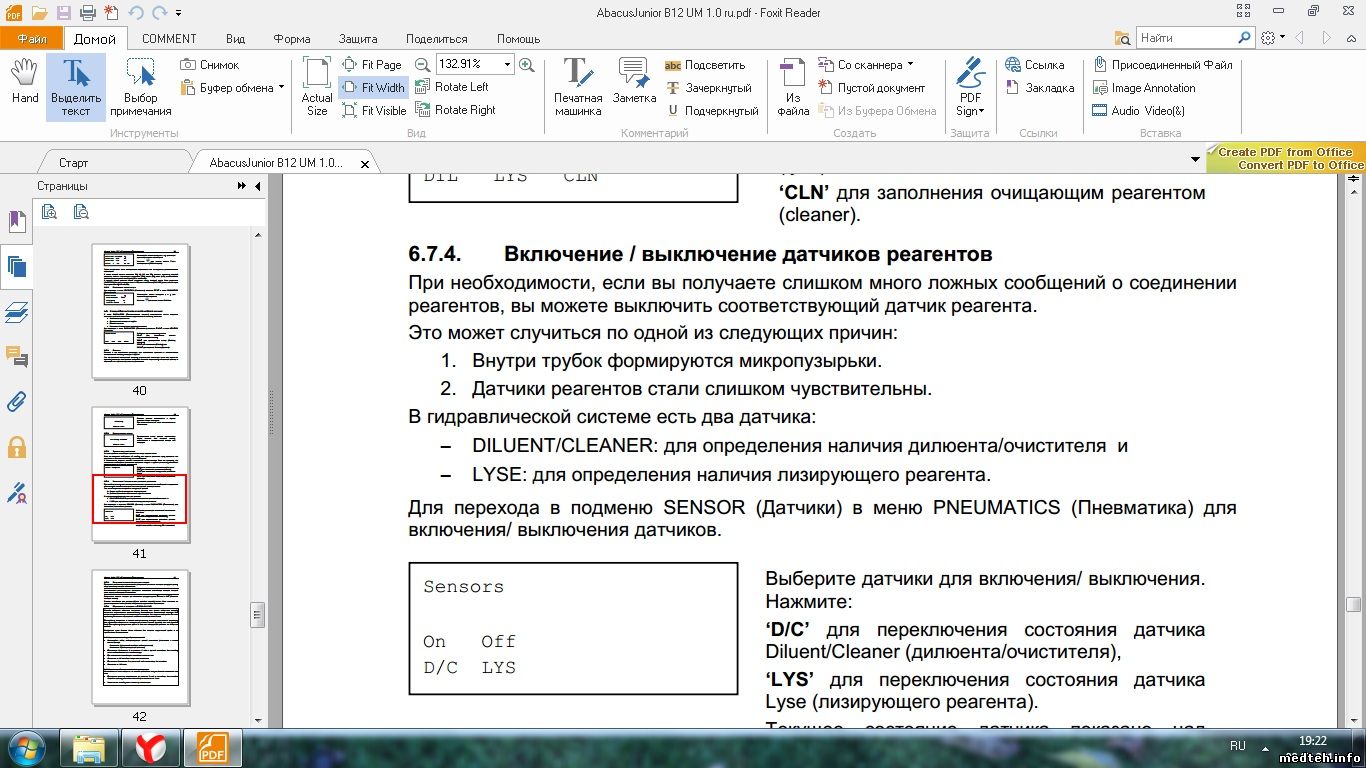
Task: Open the Защита ribbon tab
Action: coord(357,39)
